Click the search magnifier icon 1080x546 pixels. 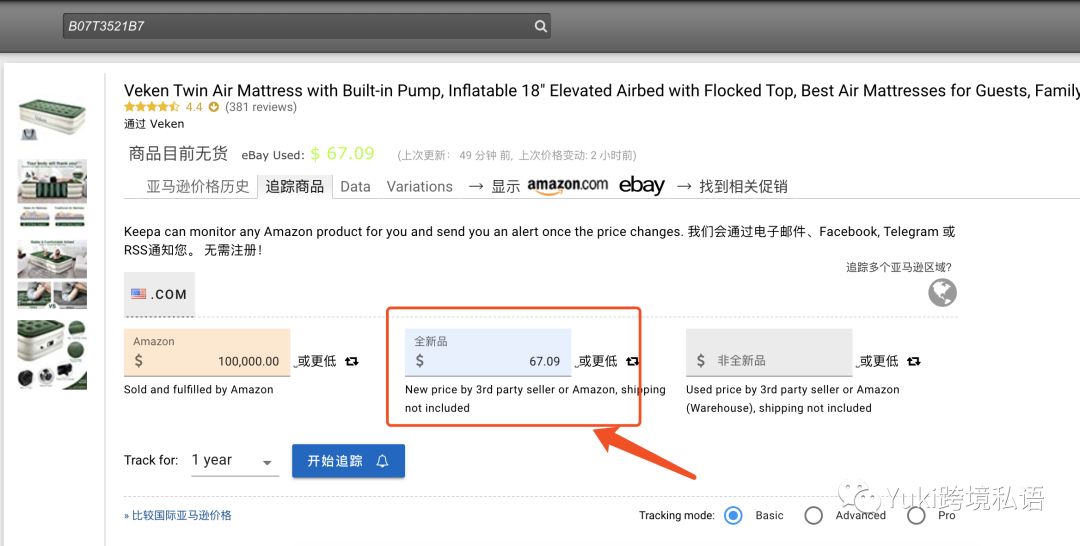coord(541,26)
